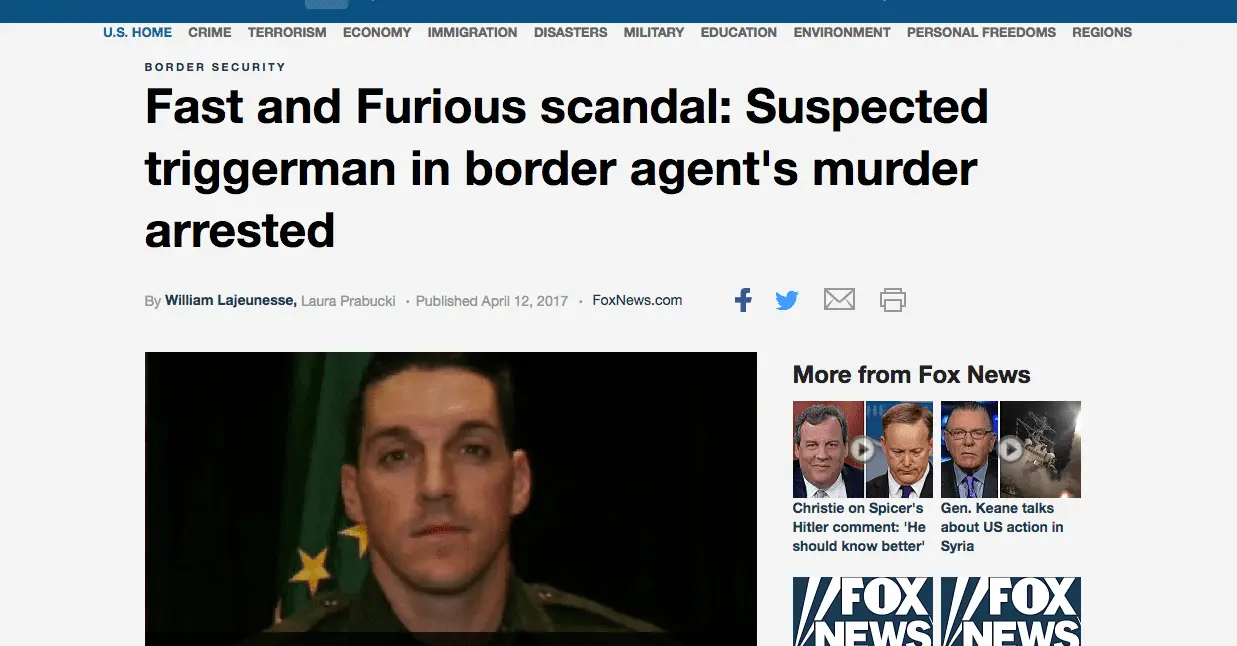The width and height of the screenshot is (1237, 646).
Task: Visit the MILITARY section
Action: (654, 32)
